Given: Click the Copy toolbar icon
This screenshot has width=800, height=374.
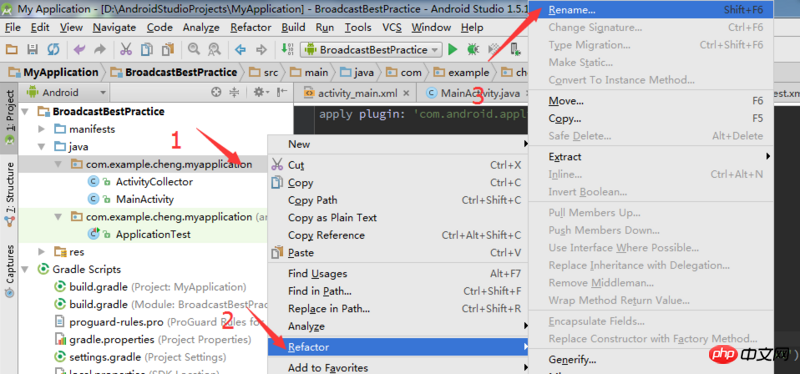Looking at the screenshot, I should click(147, 49).
